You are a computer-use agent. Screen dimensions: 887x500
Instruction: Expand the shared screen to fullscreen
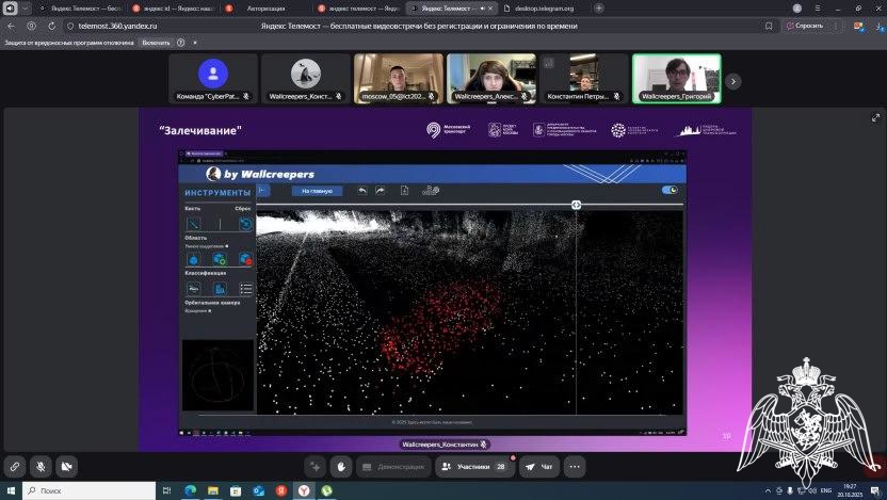point(876,118)
